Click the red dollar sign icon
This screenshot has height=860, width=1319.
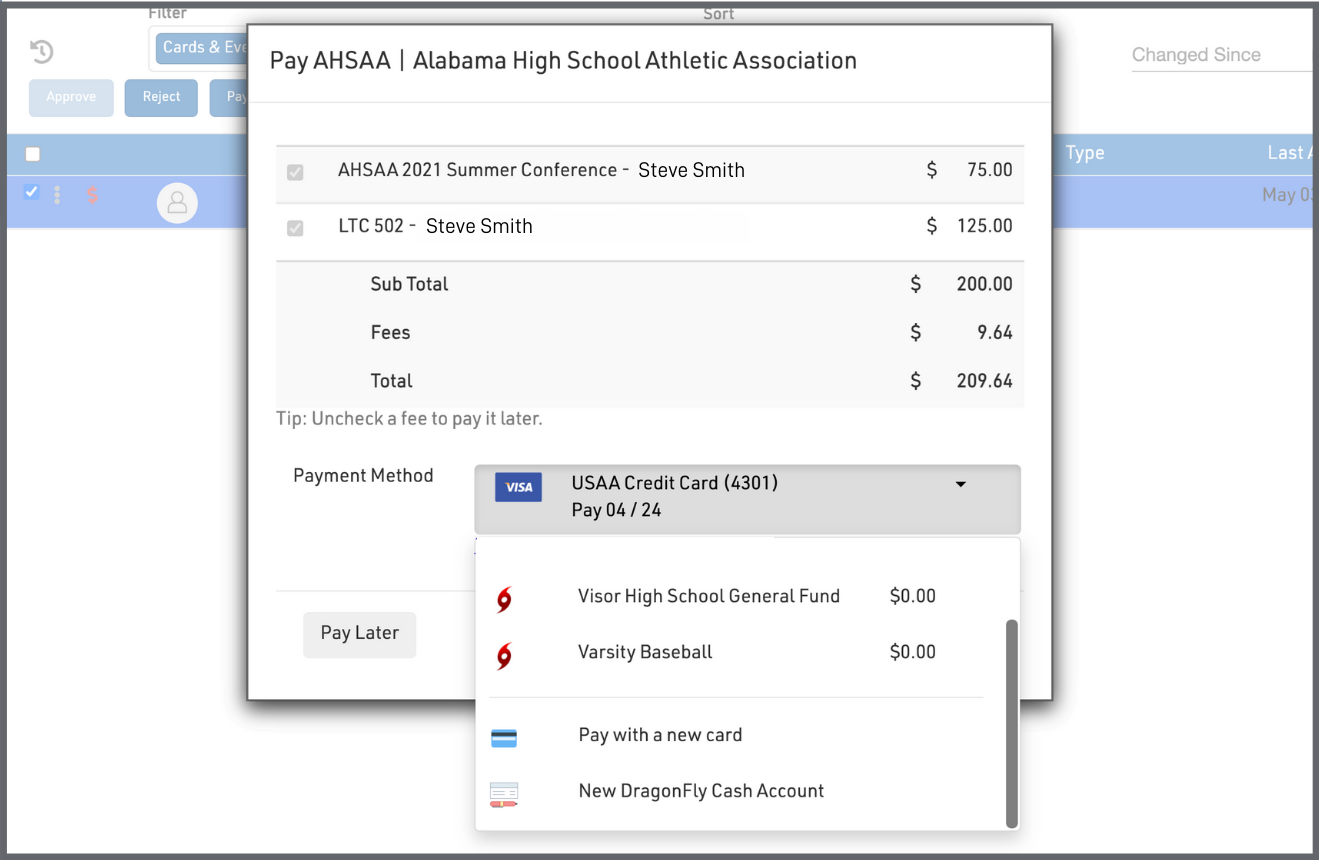coord(92,195)
